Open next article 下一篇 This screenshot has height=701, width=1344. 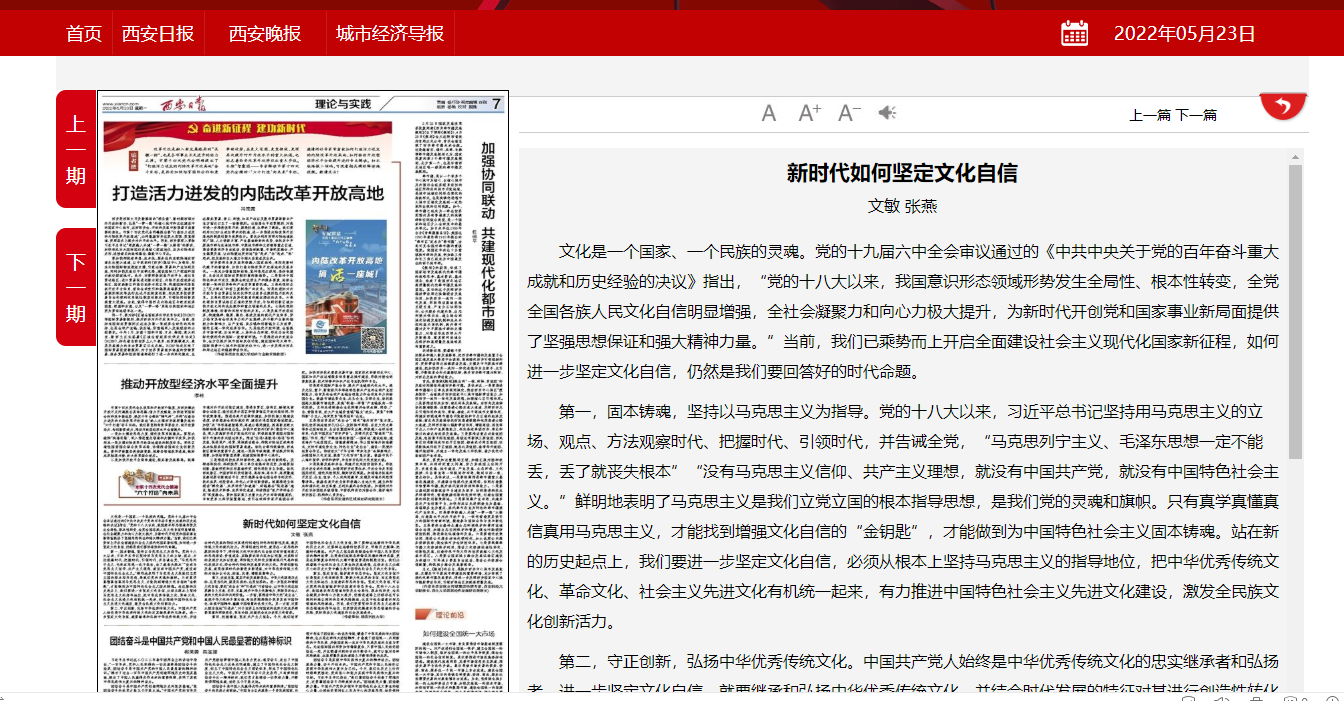pos(1196,115)
